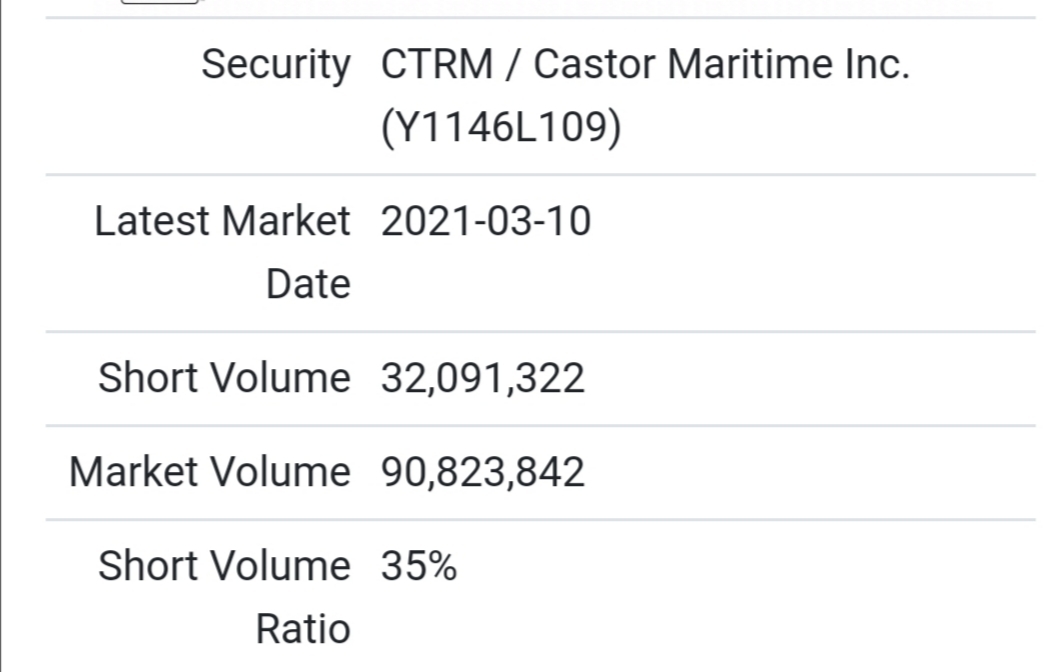Click the Latest Market Date label
The width and height of the screenshot is (1058, 672).
pyautogui.click(x=222, y=221)
